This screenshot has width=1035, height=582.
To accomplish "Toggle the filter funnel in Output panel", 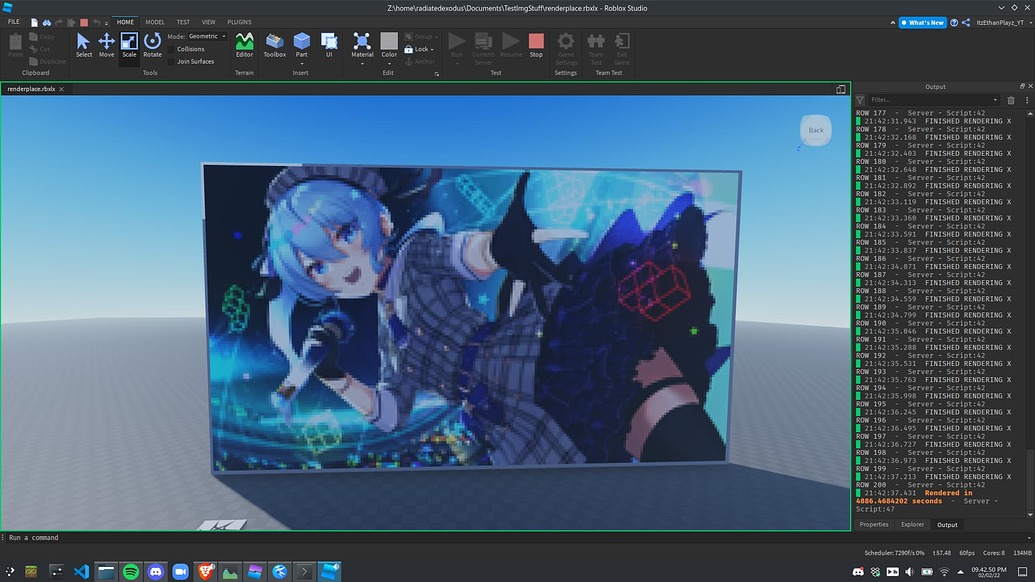I will [858, 99].
